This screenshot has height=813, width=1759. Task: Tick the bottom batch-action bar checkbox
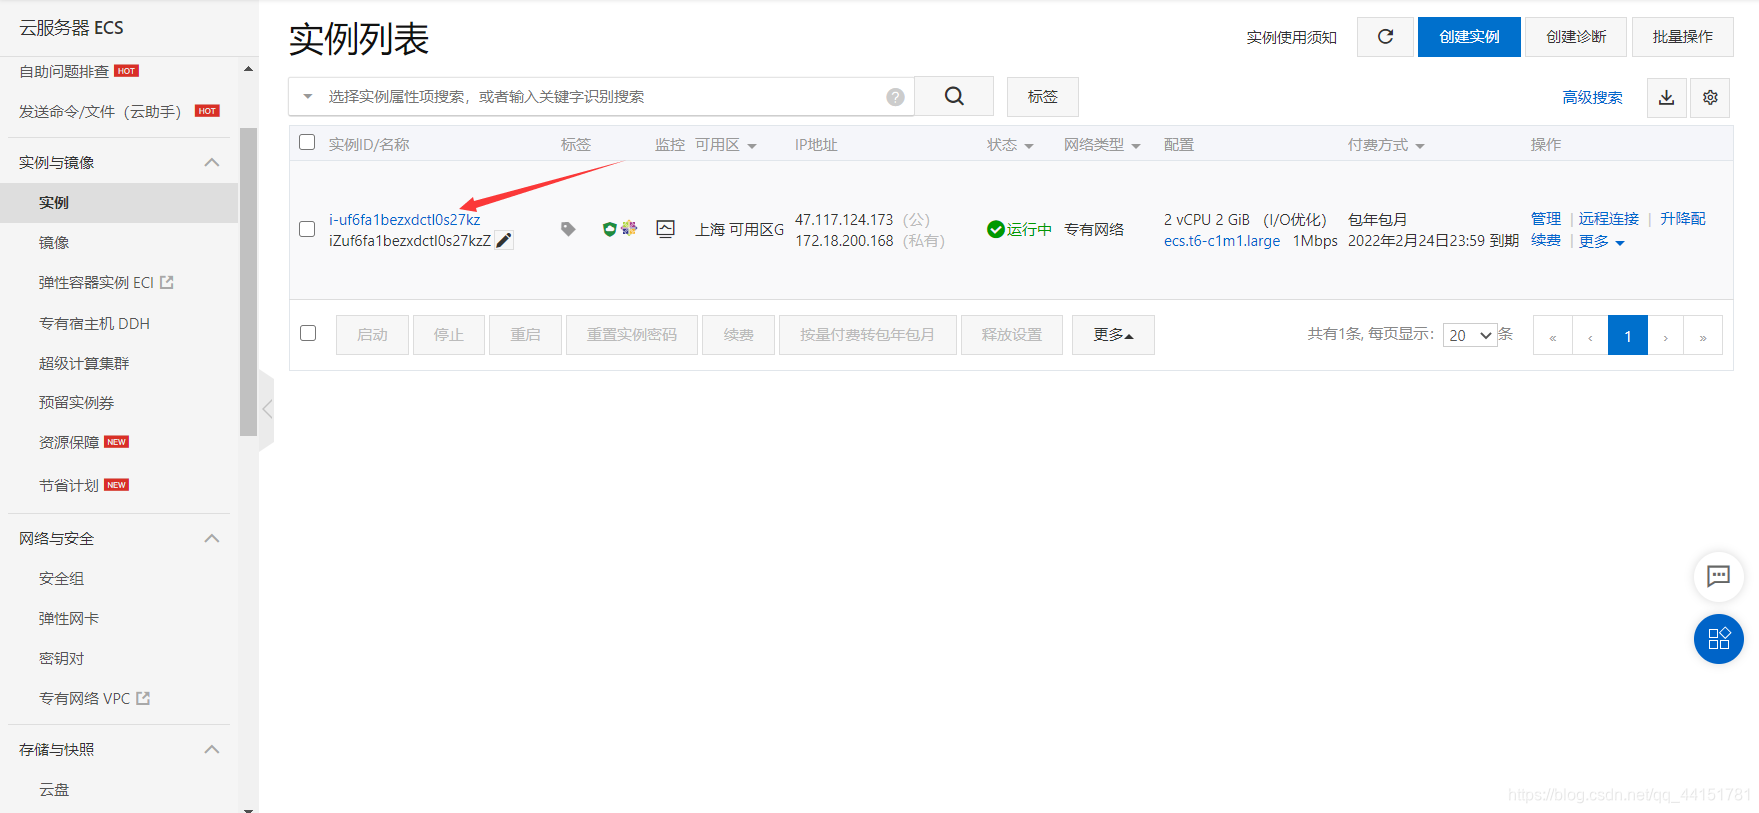point(308,333)
